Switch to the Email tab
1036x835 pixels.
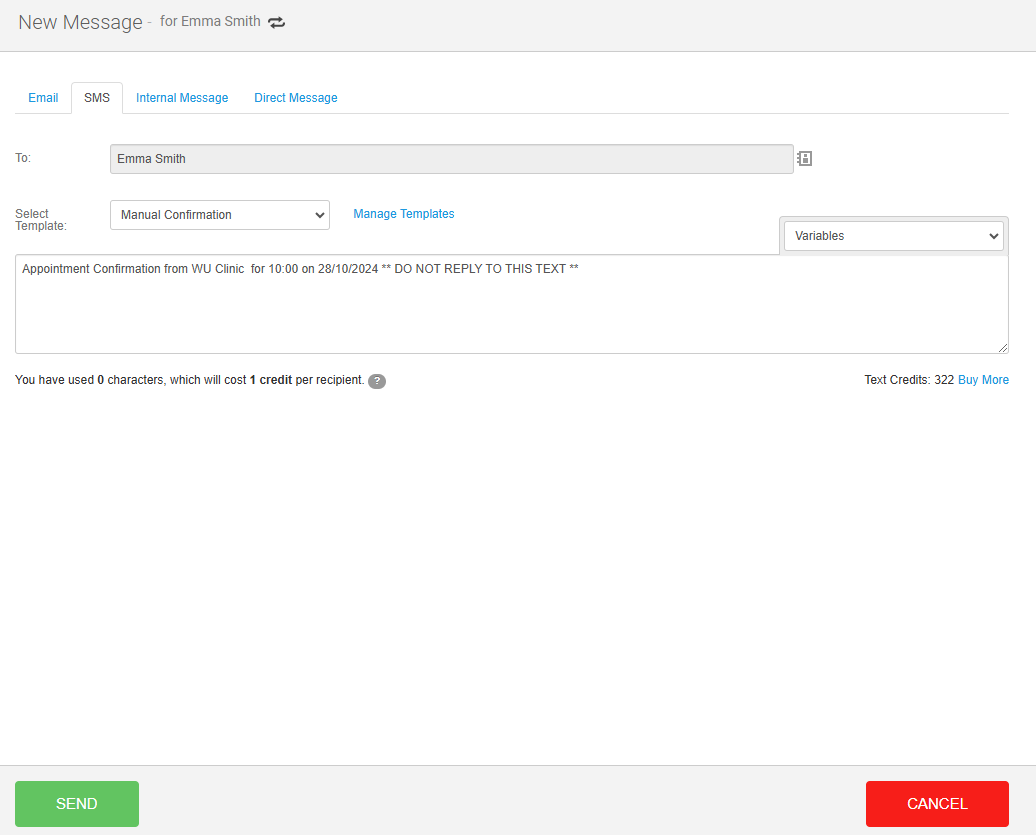point(43,98)
